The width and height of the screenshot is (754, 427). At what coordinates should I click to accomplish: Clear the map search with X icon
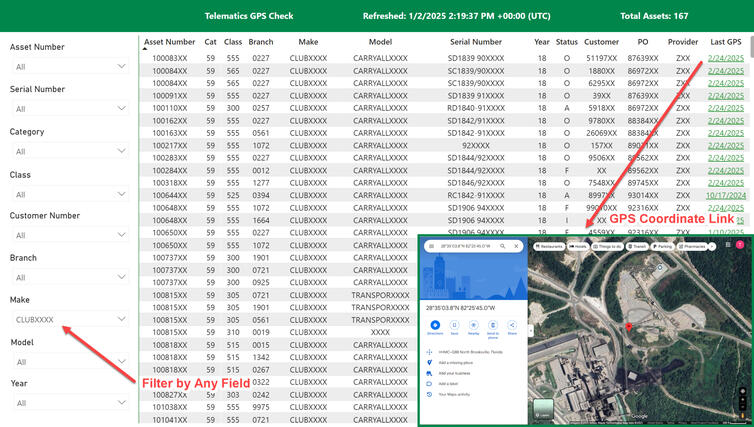(x=516, y=246)
